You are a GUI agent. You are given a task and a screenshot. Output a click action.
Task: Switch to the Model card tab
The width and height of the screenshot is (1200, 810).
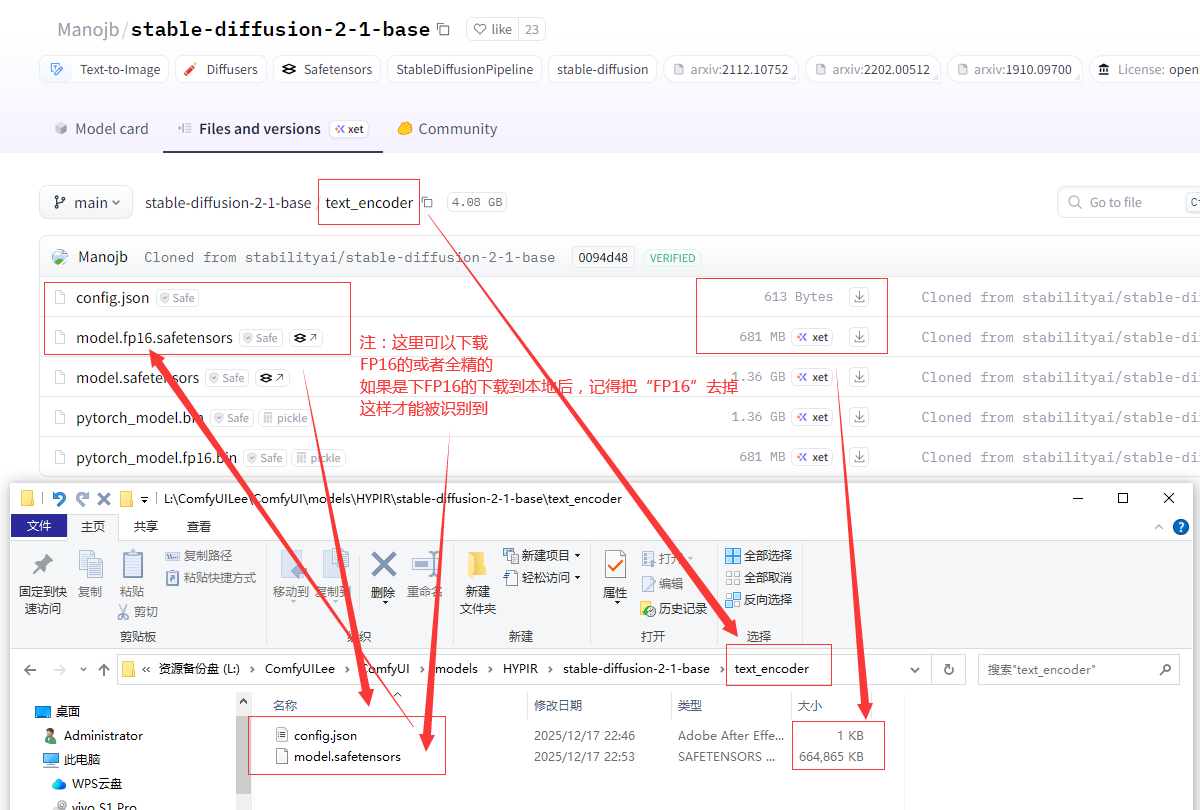point(102,129)
